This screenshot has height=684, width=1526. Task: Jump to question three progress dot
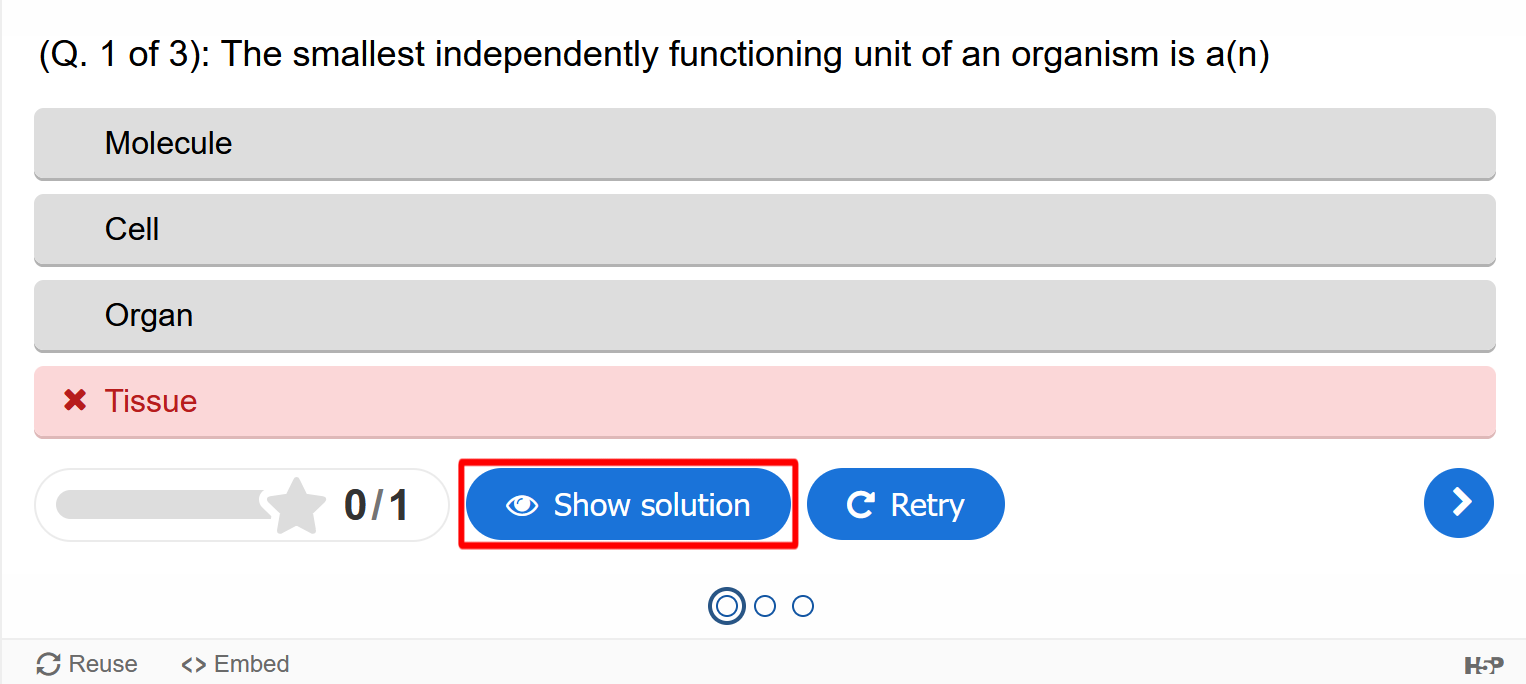pos(803,606)
